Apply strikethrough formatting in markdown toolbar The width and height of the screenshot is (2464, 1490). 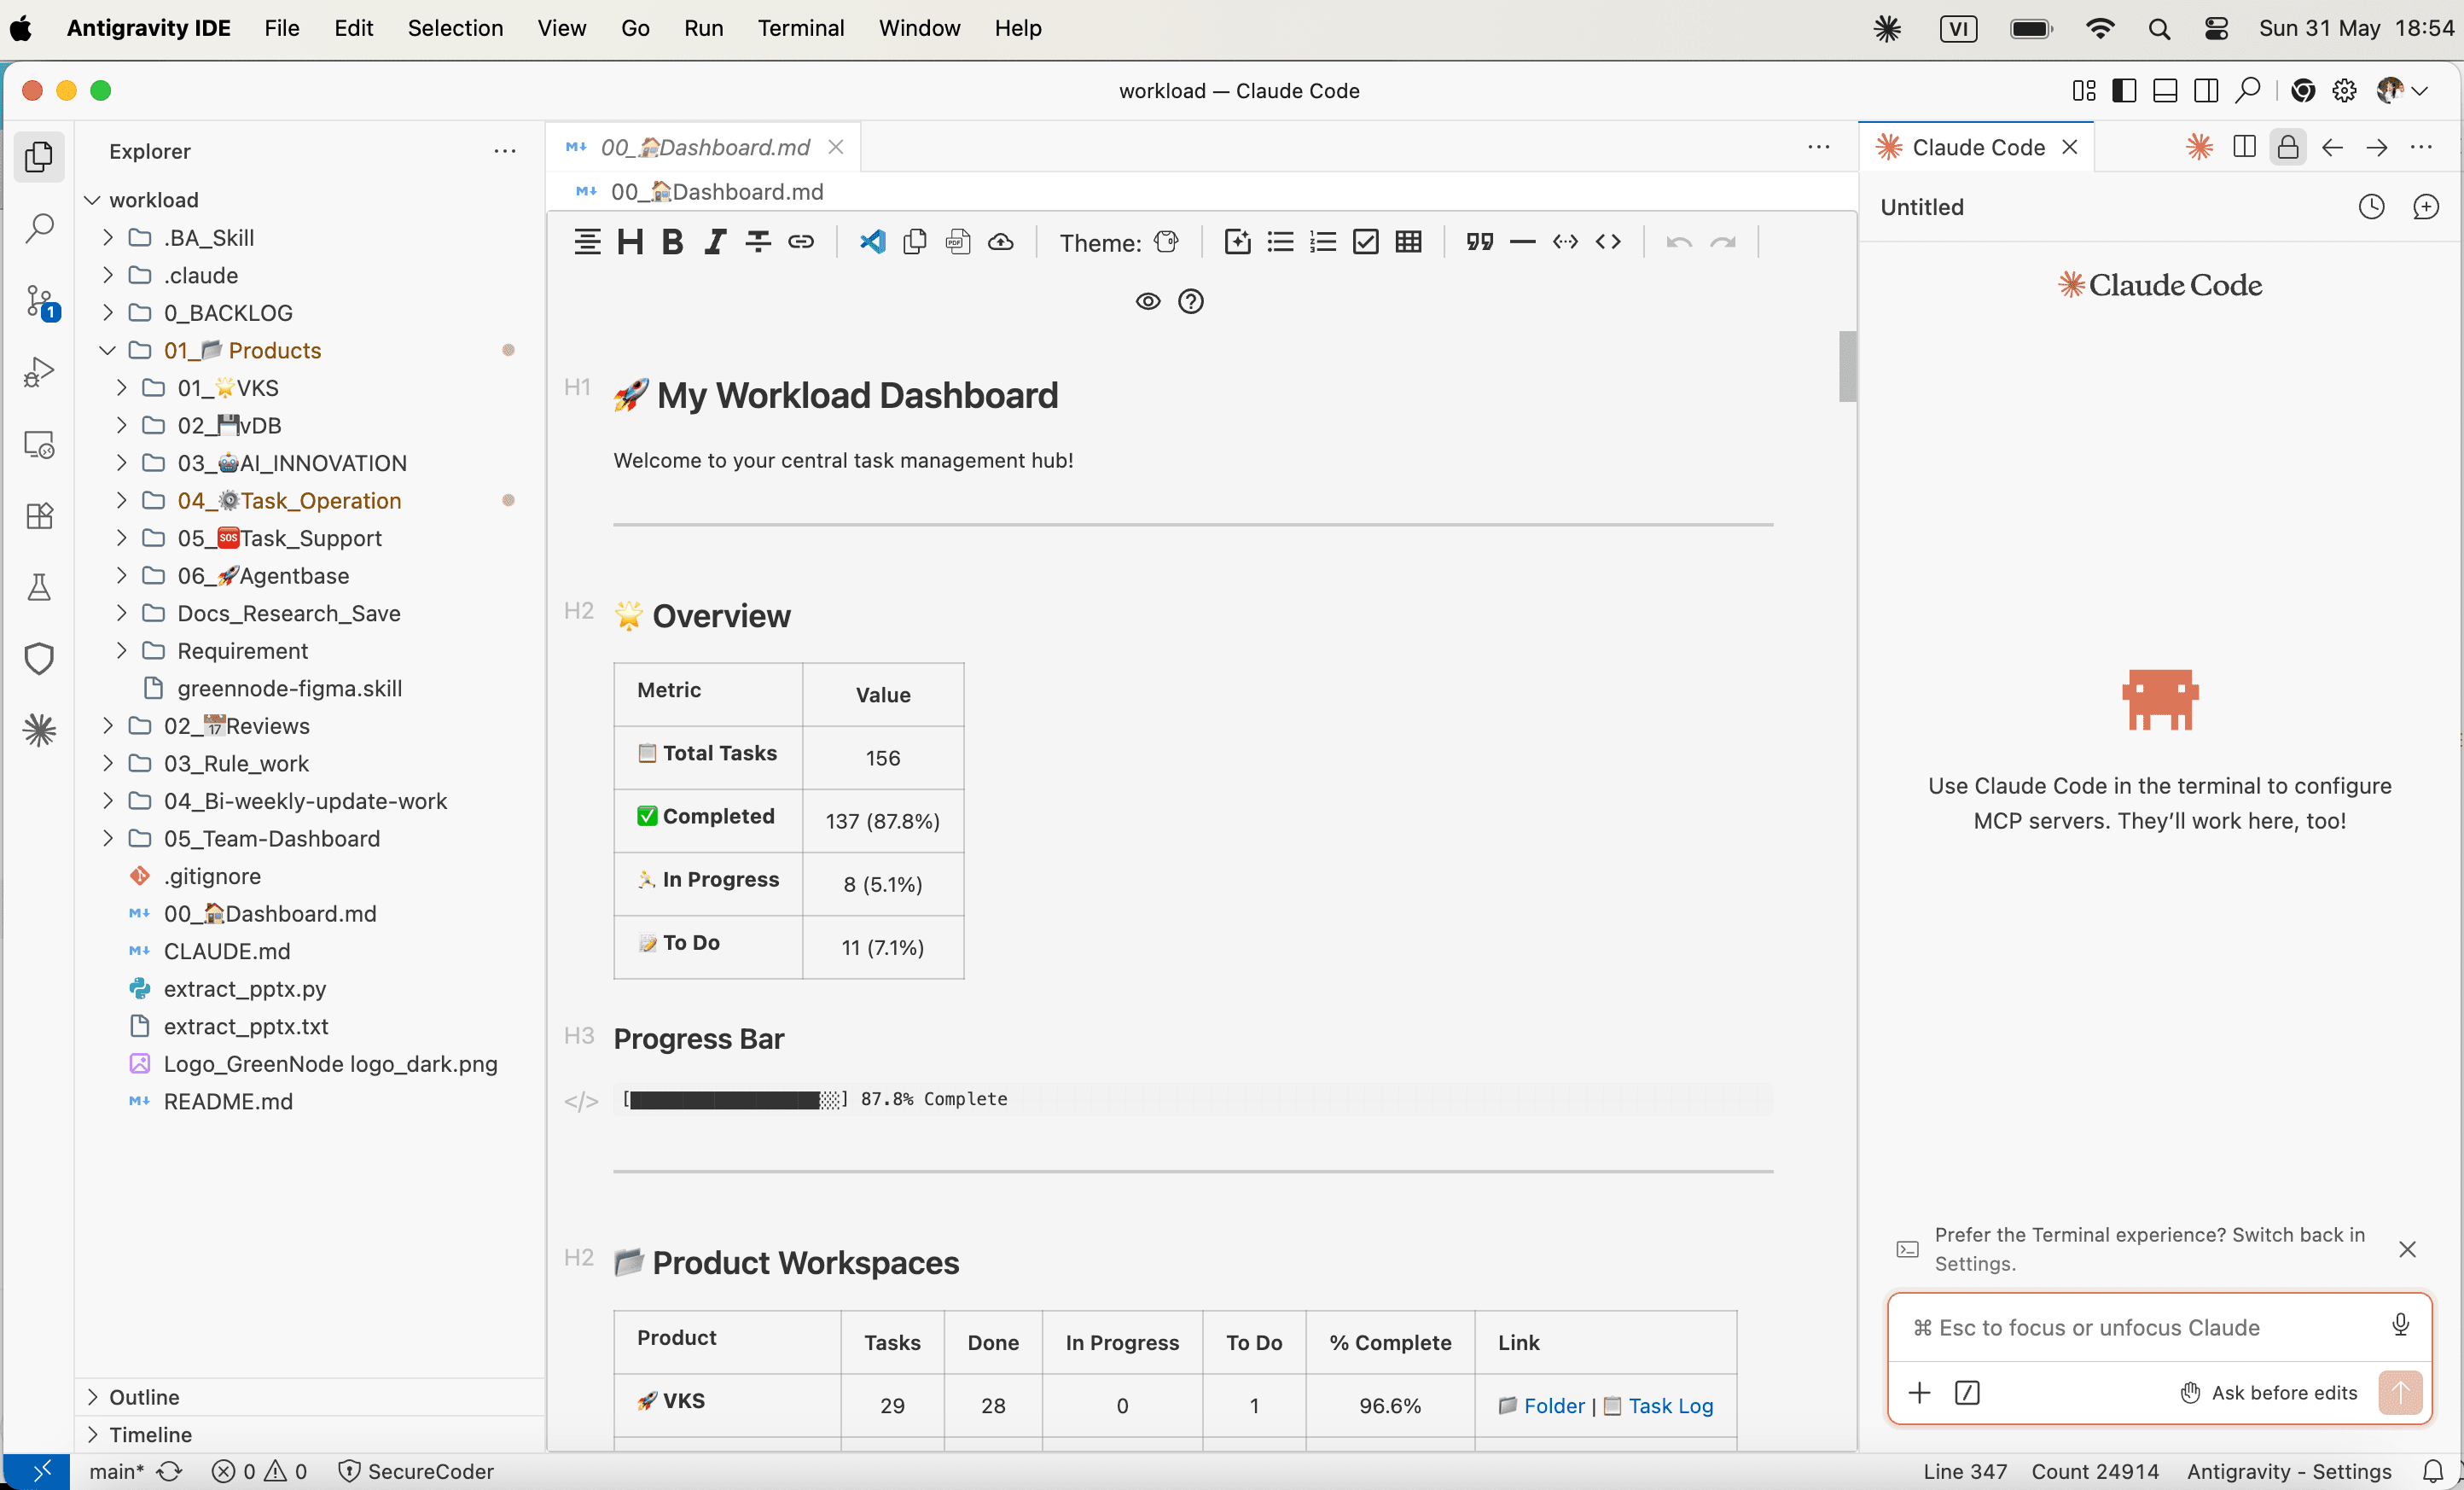(x=758, y=242)
